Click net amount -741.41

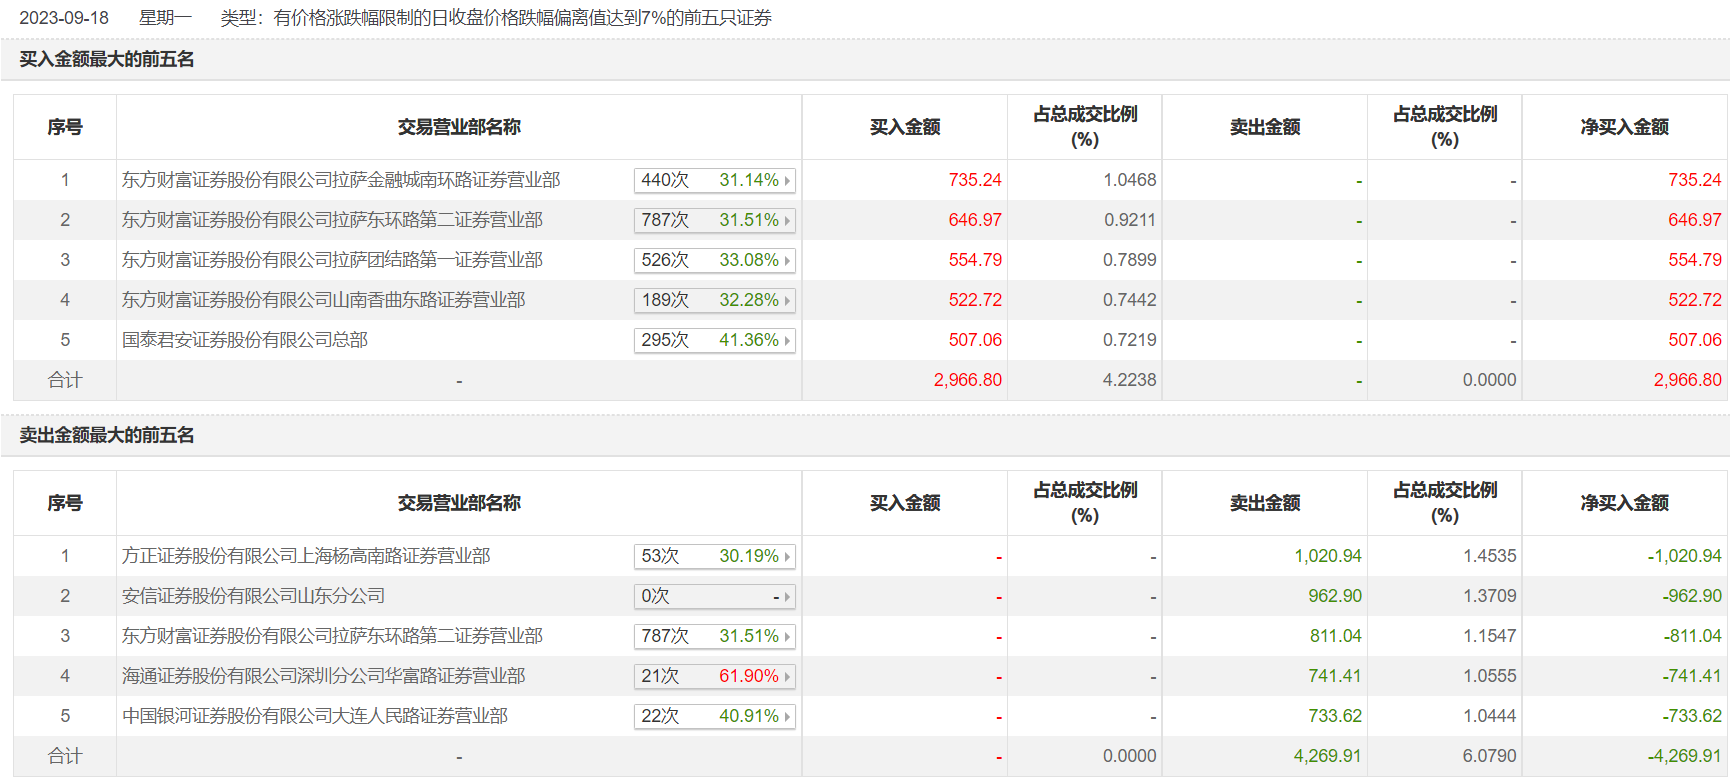(x=1692, y=676)
